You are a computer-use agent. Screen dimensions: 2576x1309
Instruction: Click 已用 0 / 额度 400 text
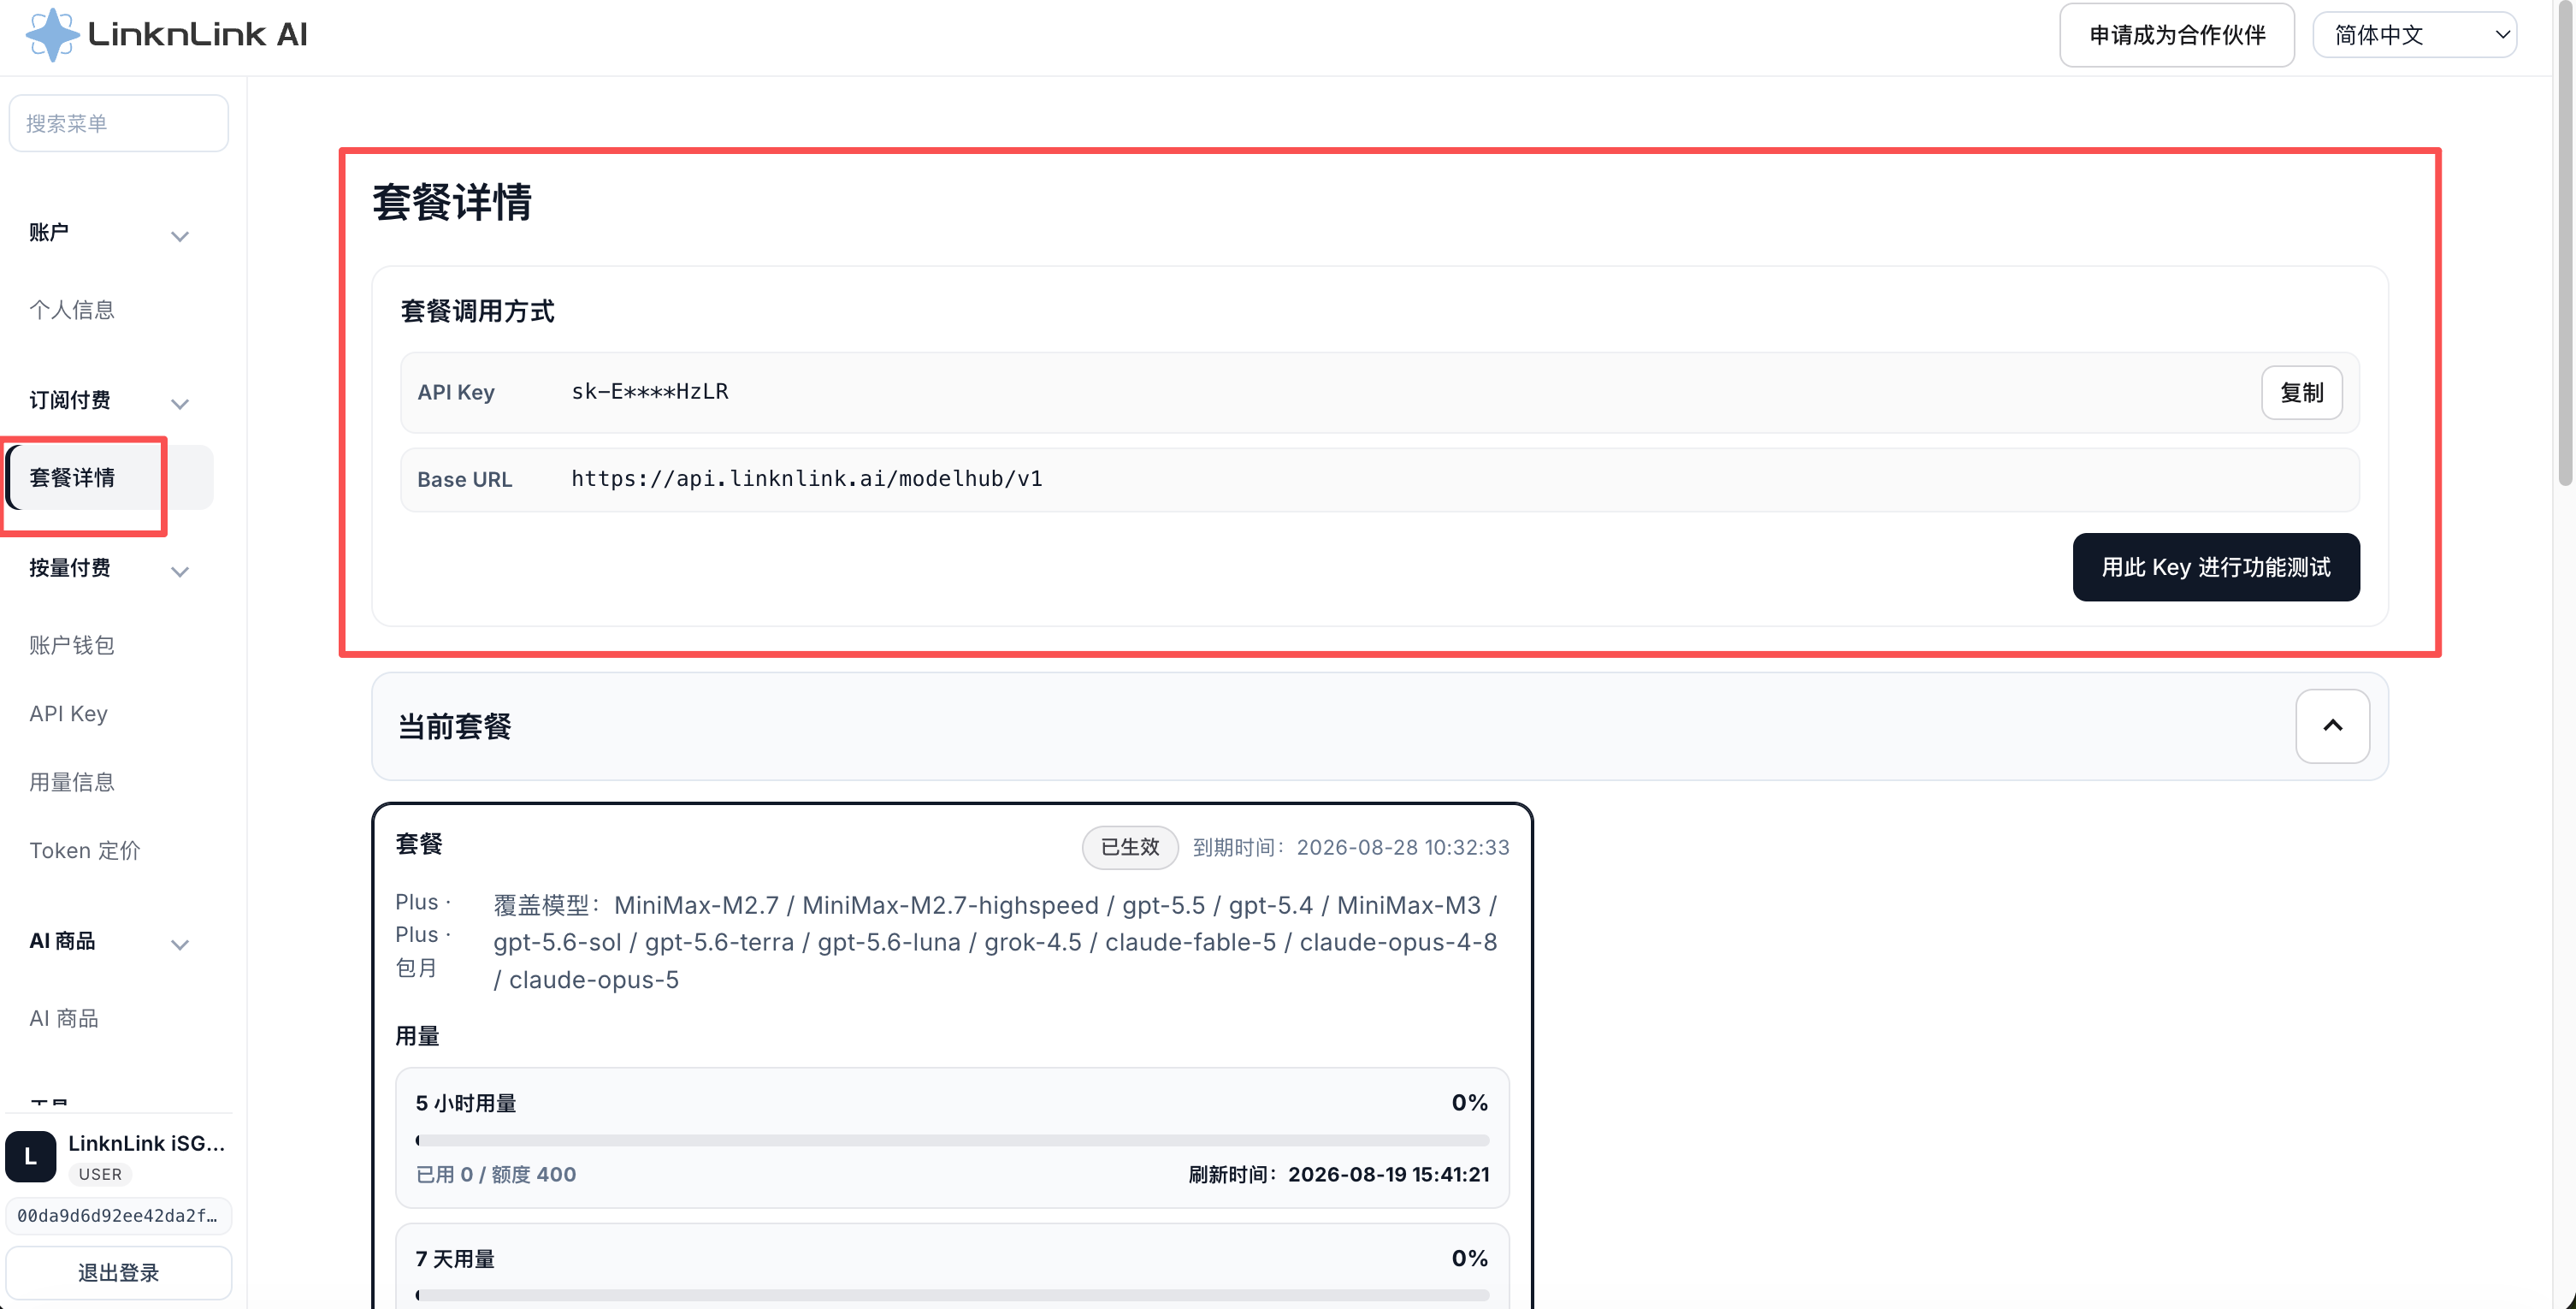coord(496,1174)
